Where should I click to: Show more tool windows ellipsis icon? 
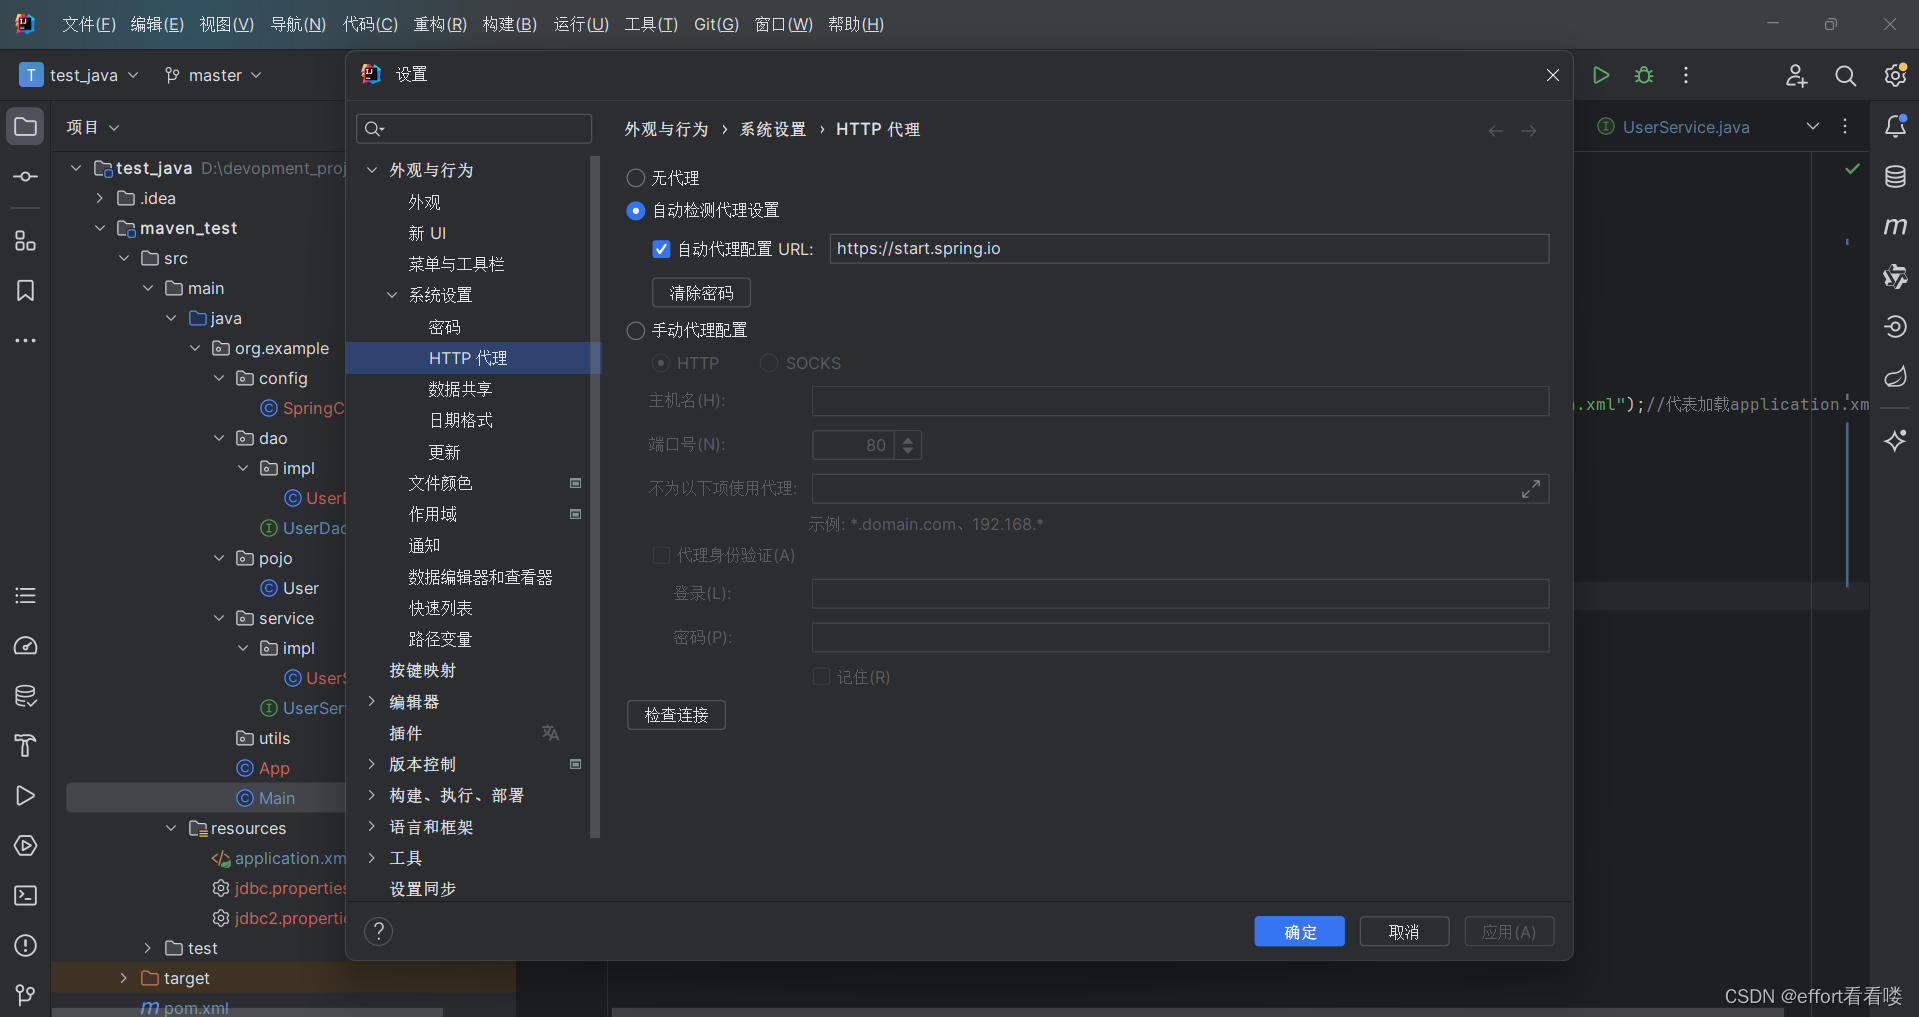[26, 341]
